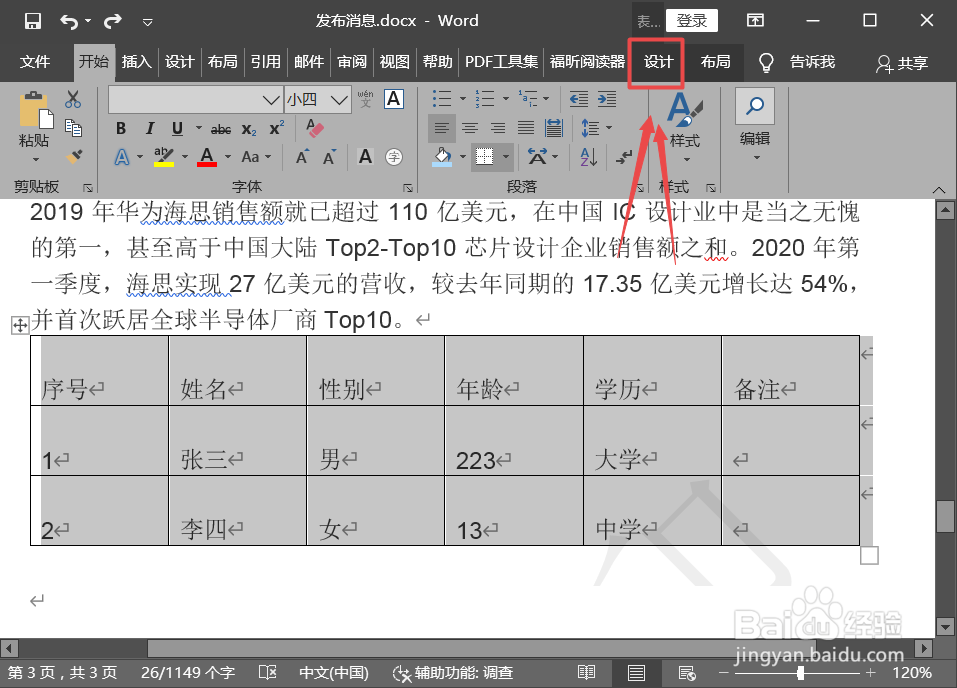Screen dimensions: 957x688
Task: Click the grow font size icon
Action: click(x=302, y=157)
